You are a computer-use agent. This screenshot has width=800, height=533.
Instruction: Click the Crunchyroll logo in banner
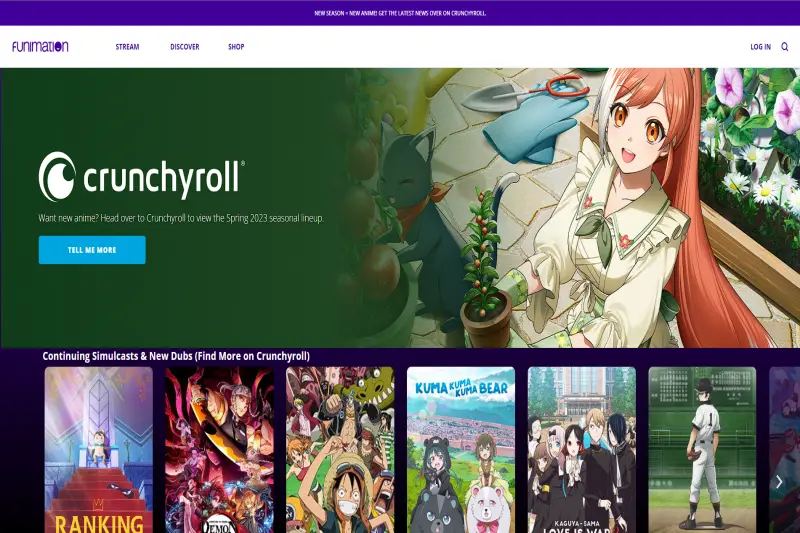click(x=142, y=176)
